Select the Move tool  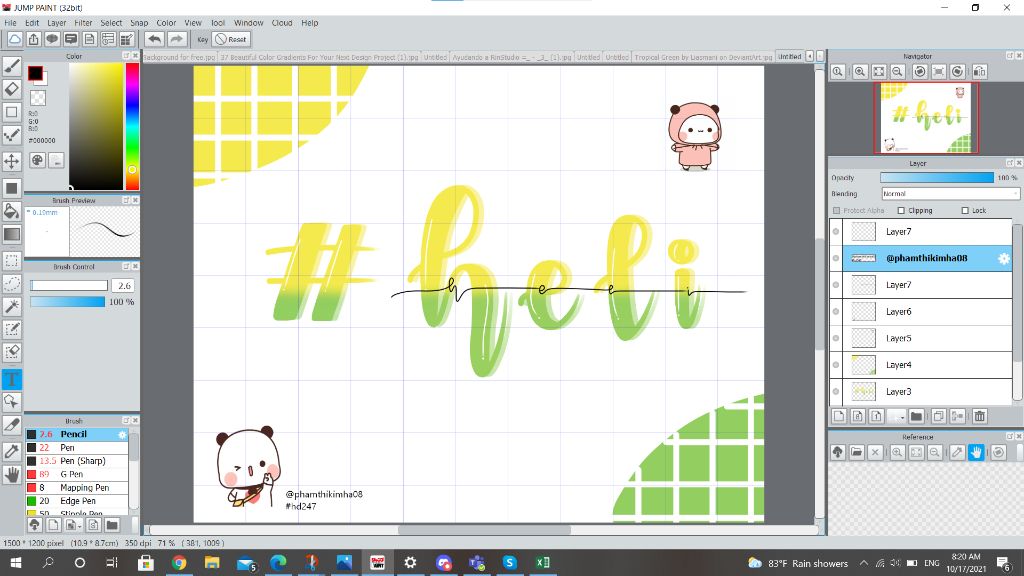pyautogui.click(x=12, y=161)
